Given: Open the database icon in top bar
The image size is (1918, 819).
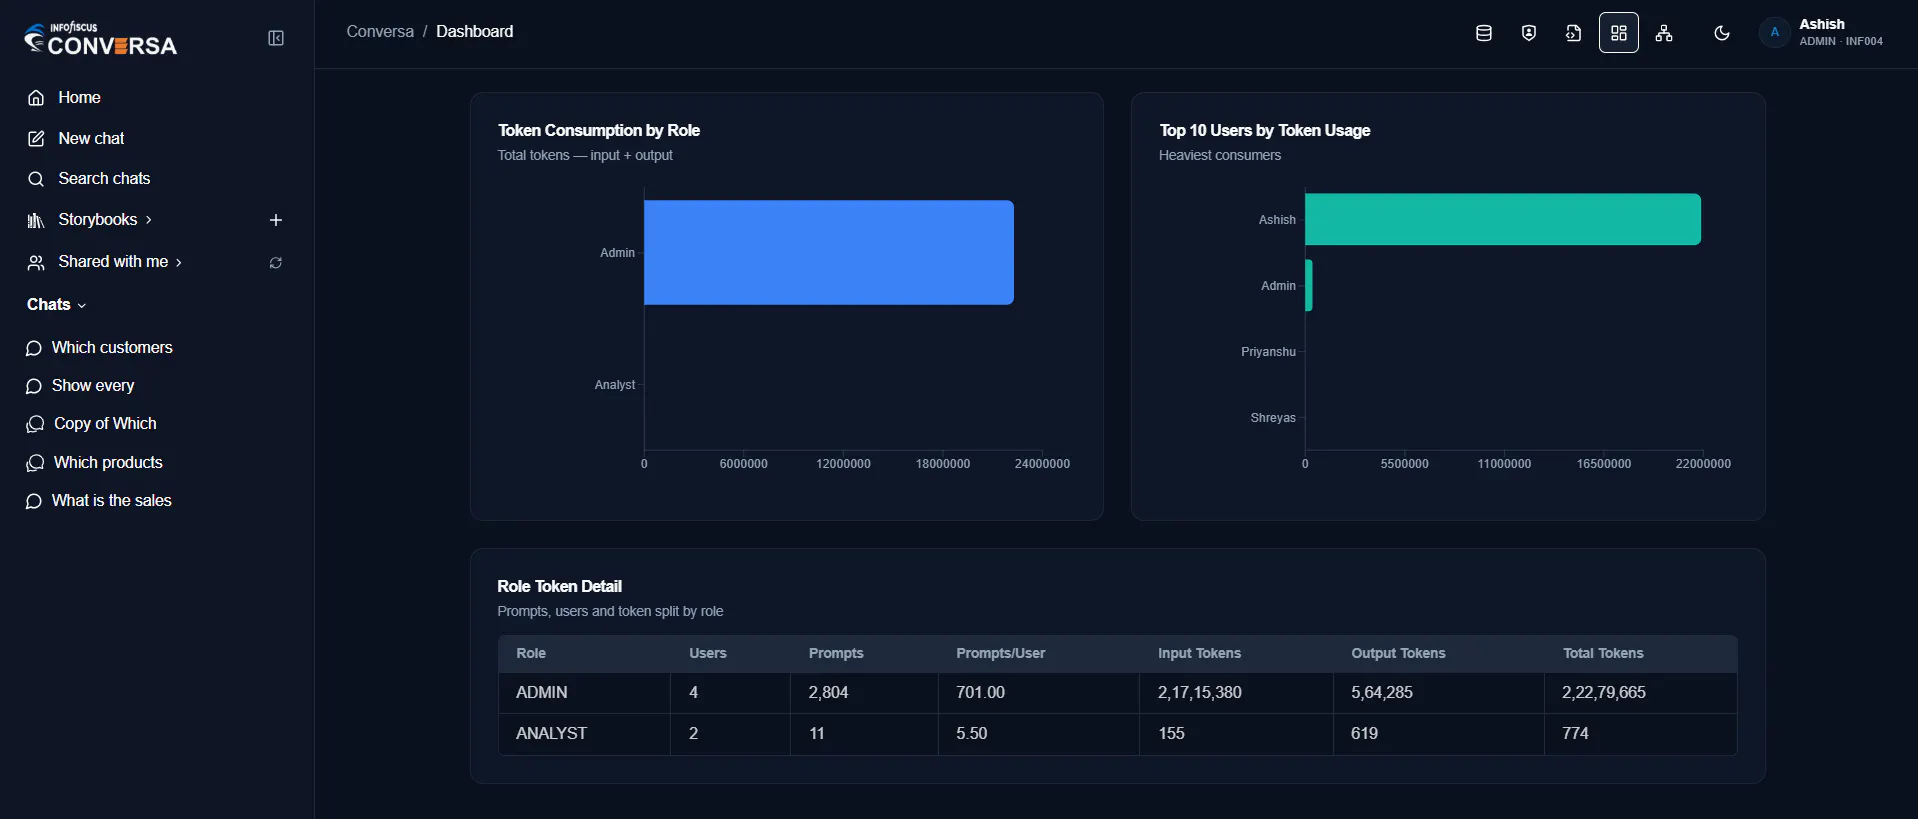Looking at the screenshot, I should [1484, 33].
